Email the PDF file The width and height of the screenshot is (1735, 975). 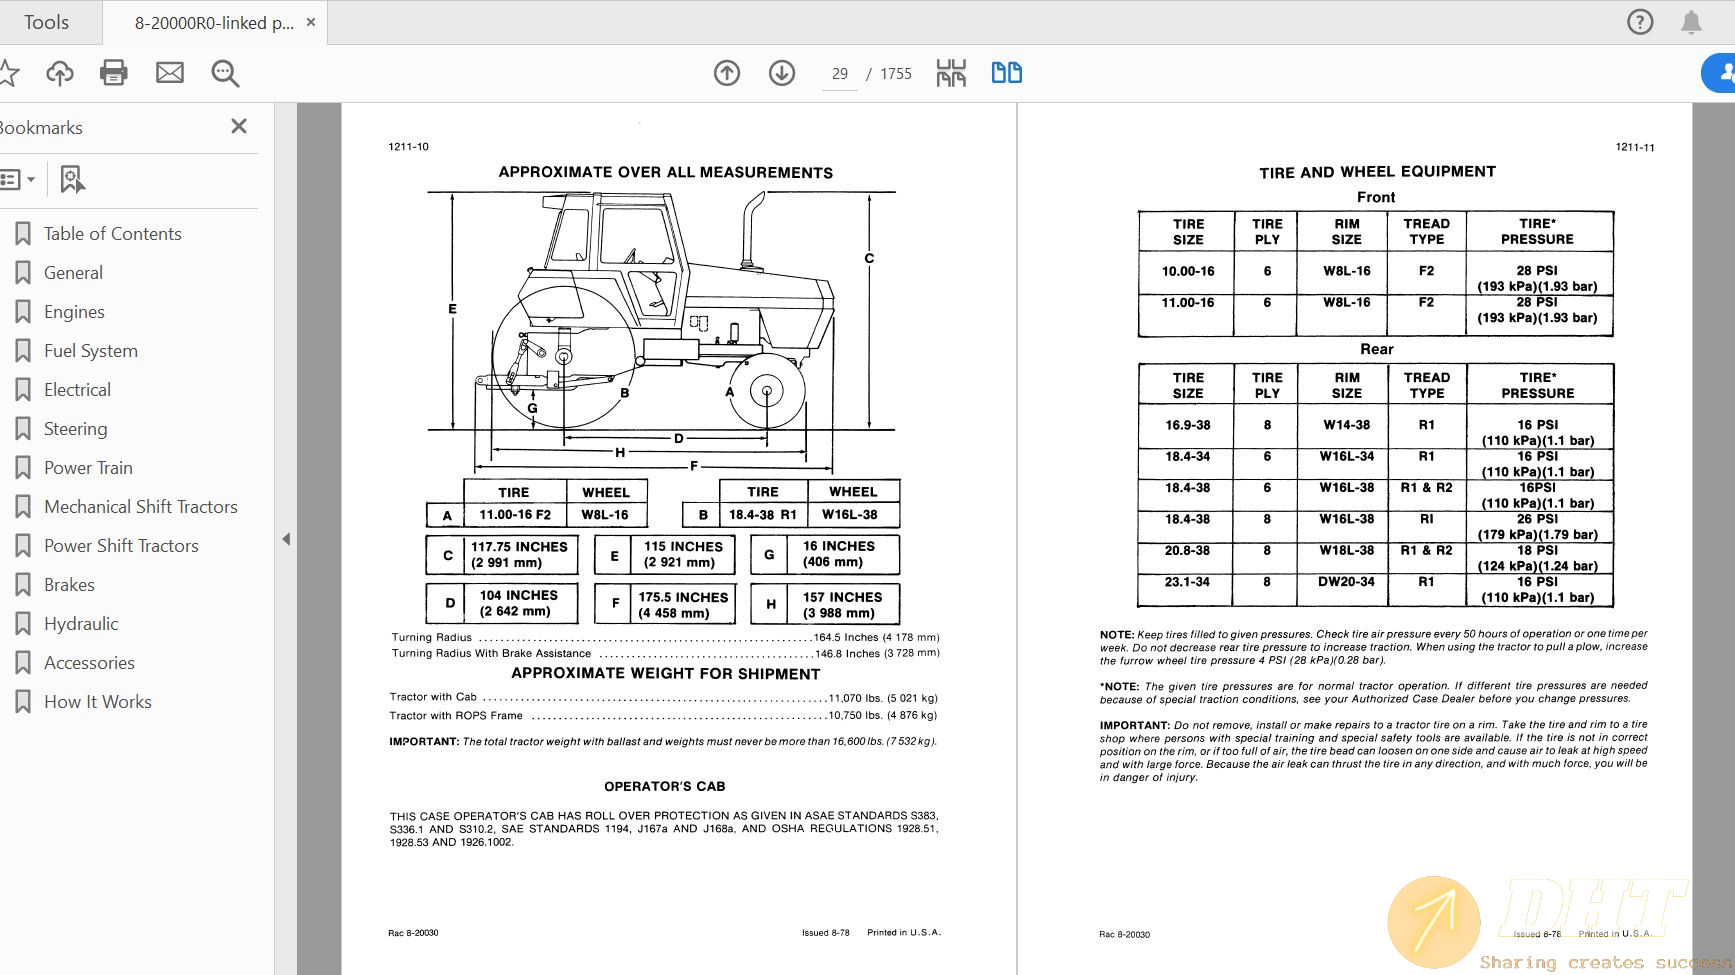click(x=169, y=73)
